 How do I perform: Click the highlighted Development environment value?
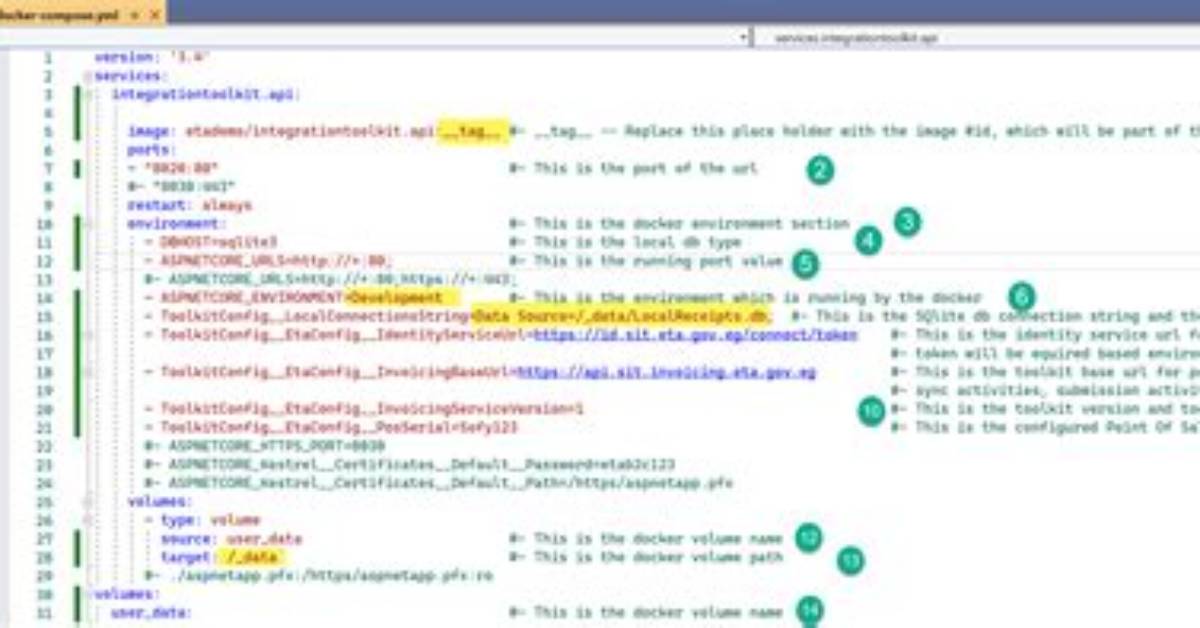coord(402,298)
